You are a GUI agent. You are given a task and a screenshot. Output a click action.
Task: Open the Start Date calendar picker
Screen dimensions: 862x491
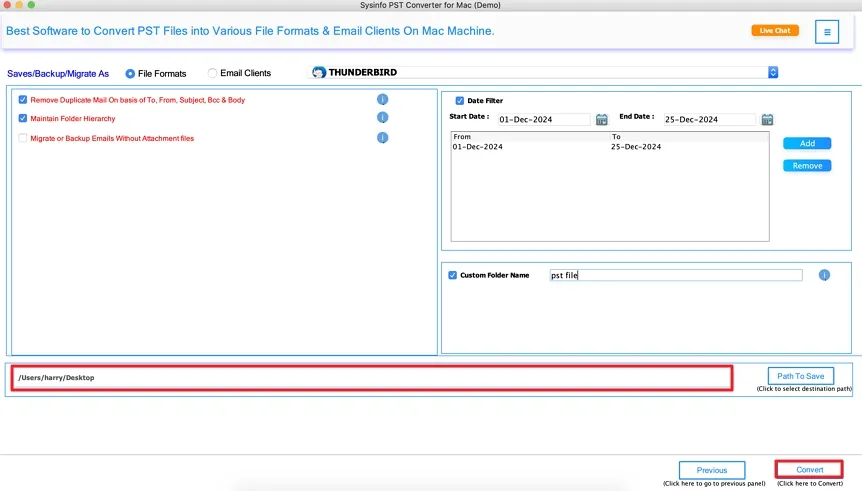tap(602, 120)
